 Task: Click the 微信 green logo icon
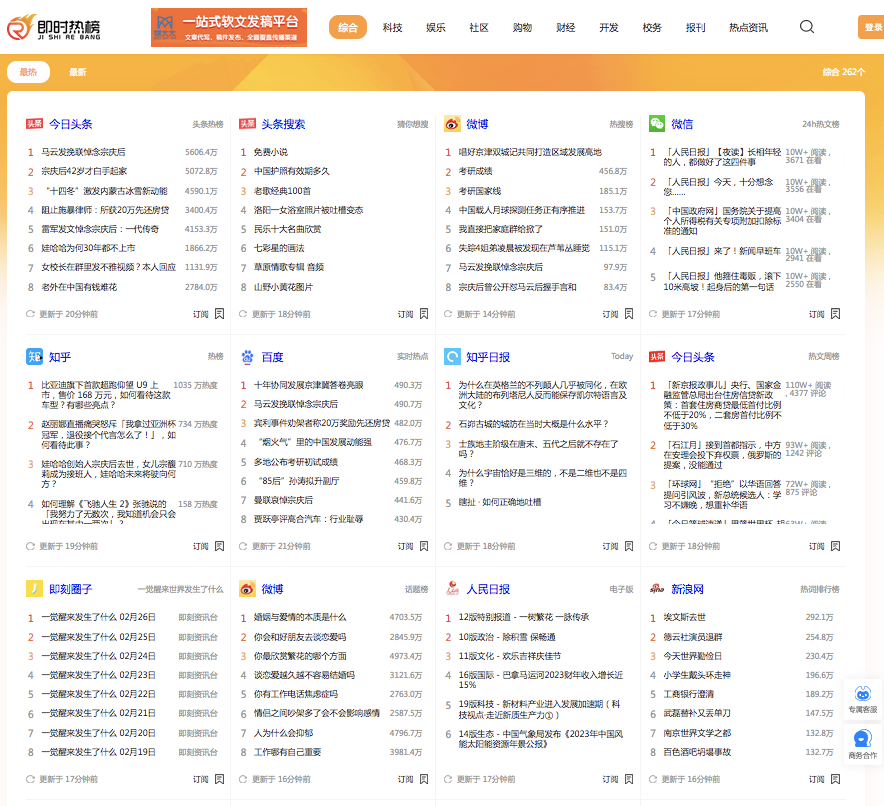click(x=657, y=123)
